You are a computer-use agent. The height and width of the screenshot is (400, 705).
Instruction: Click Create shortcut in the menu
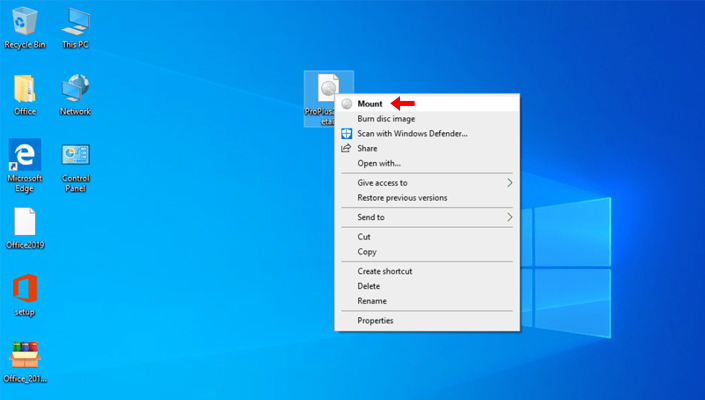click(384, 271)
